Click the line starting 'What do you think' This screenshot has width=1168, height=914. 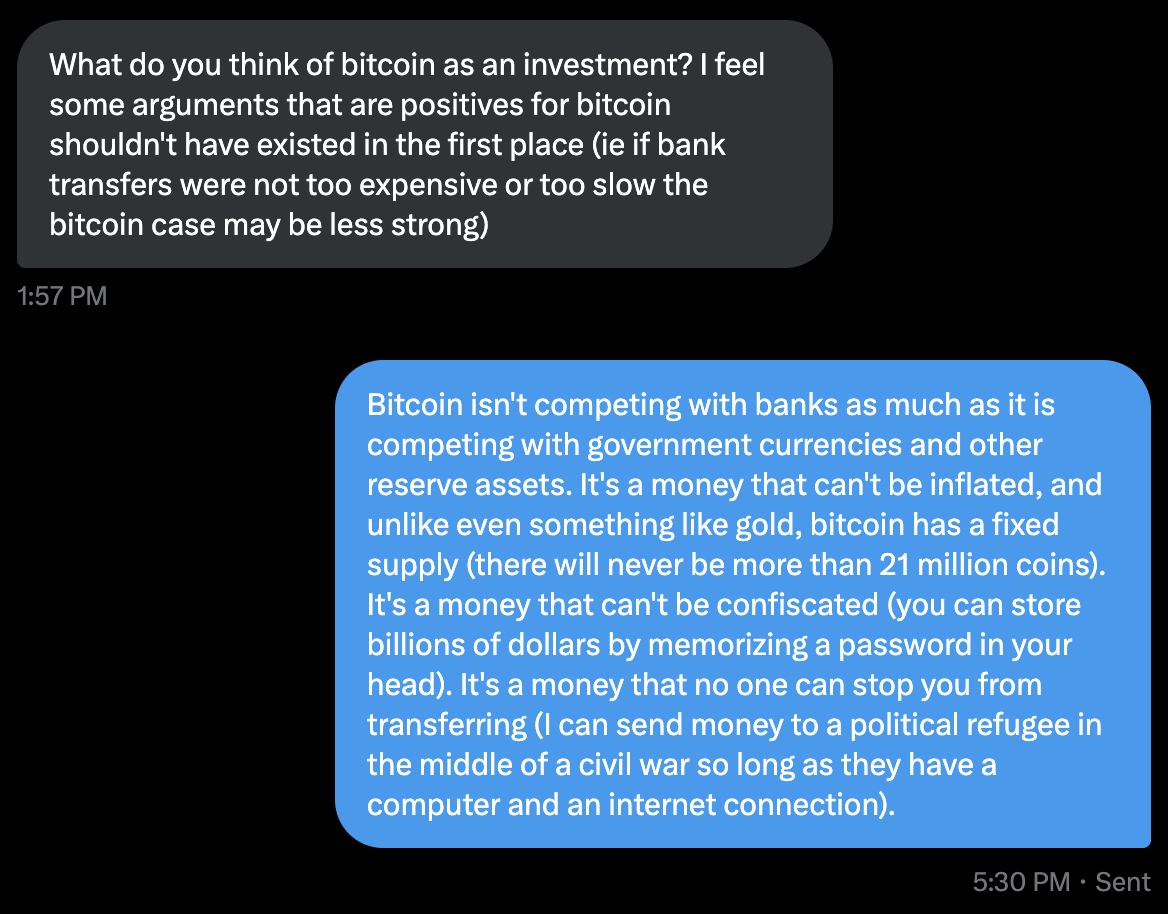point(407,65)
